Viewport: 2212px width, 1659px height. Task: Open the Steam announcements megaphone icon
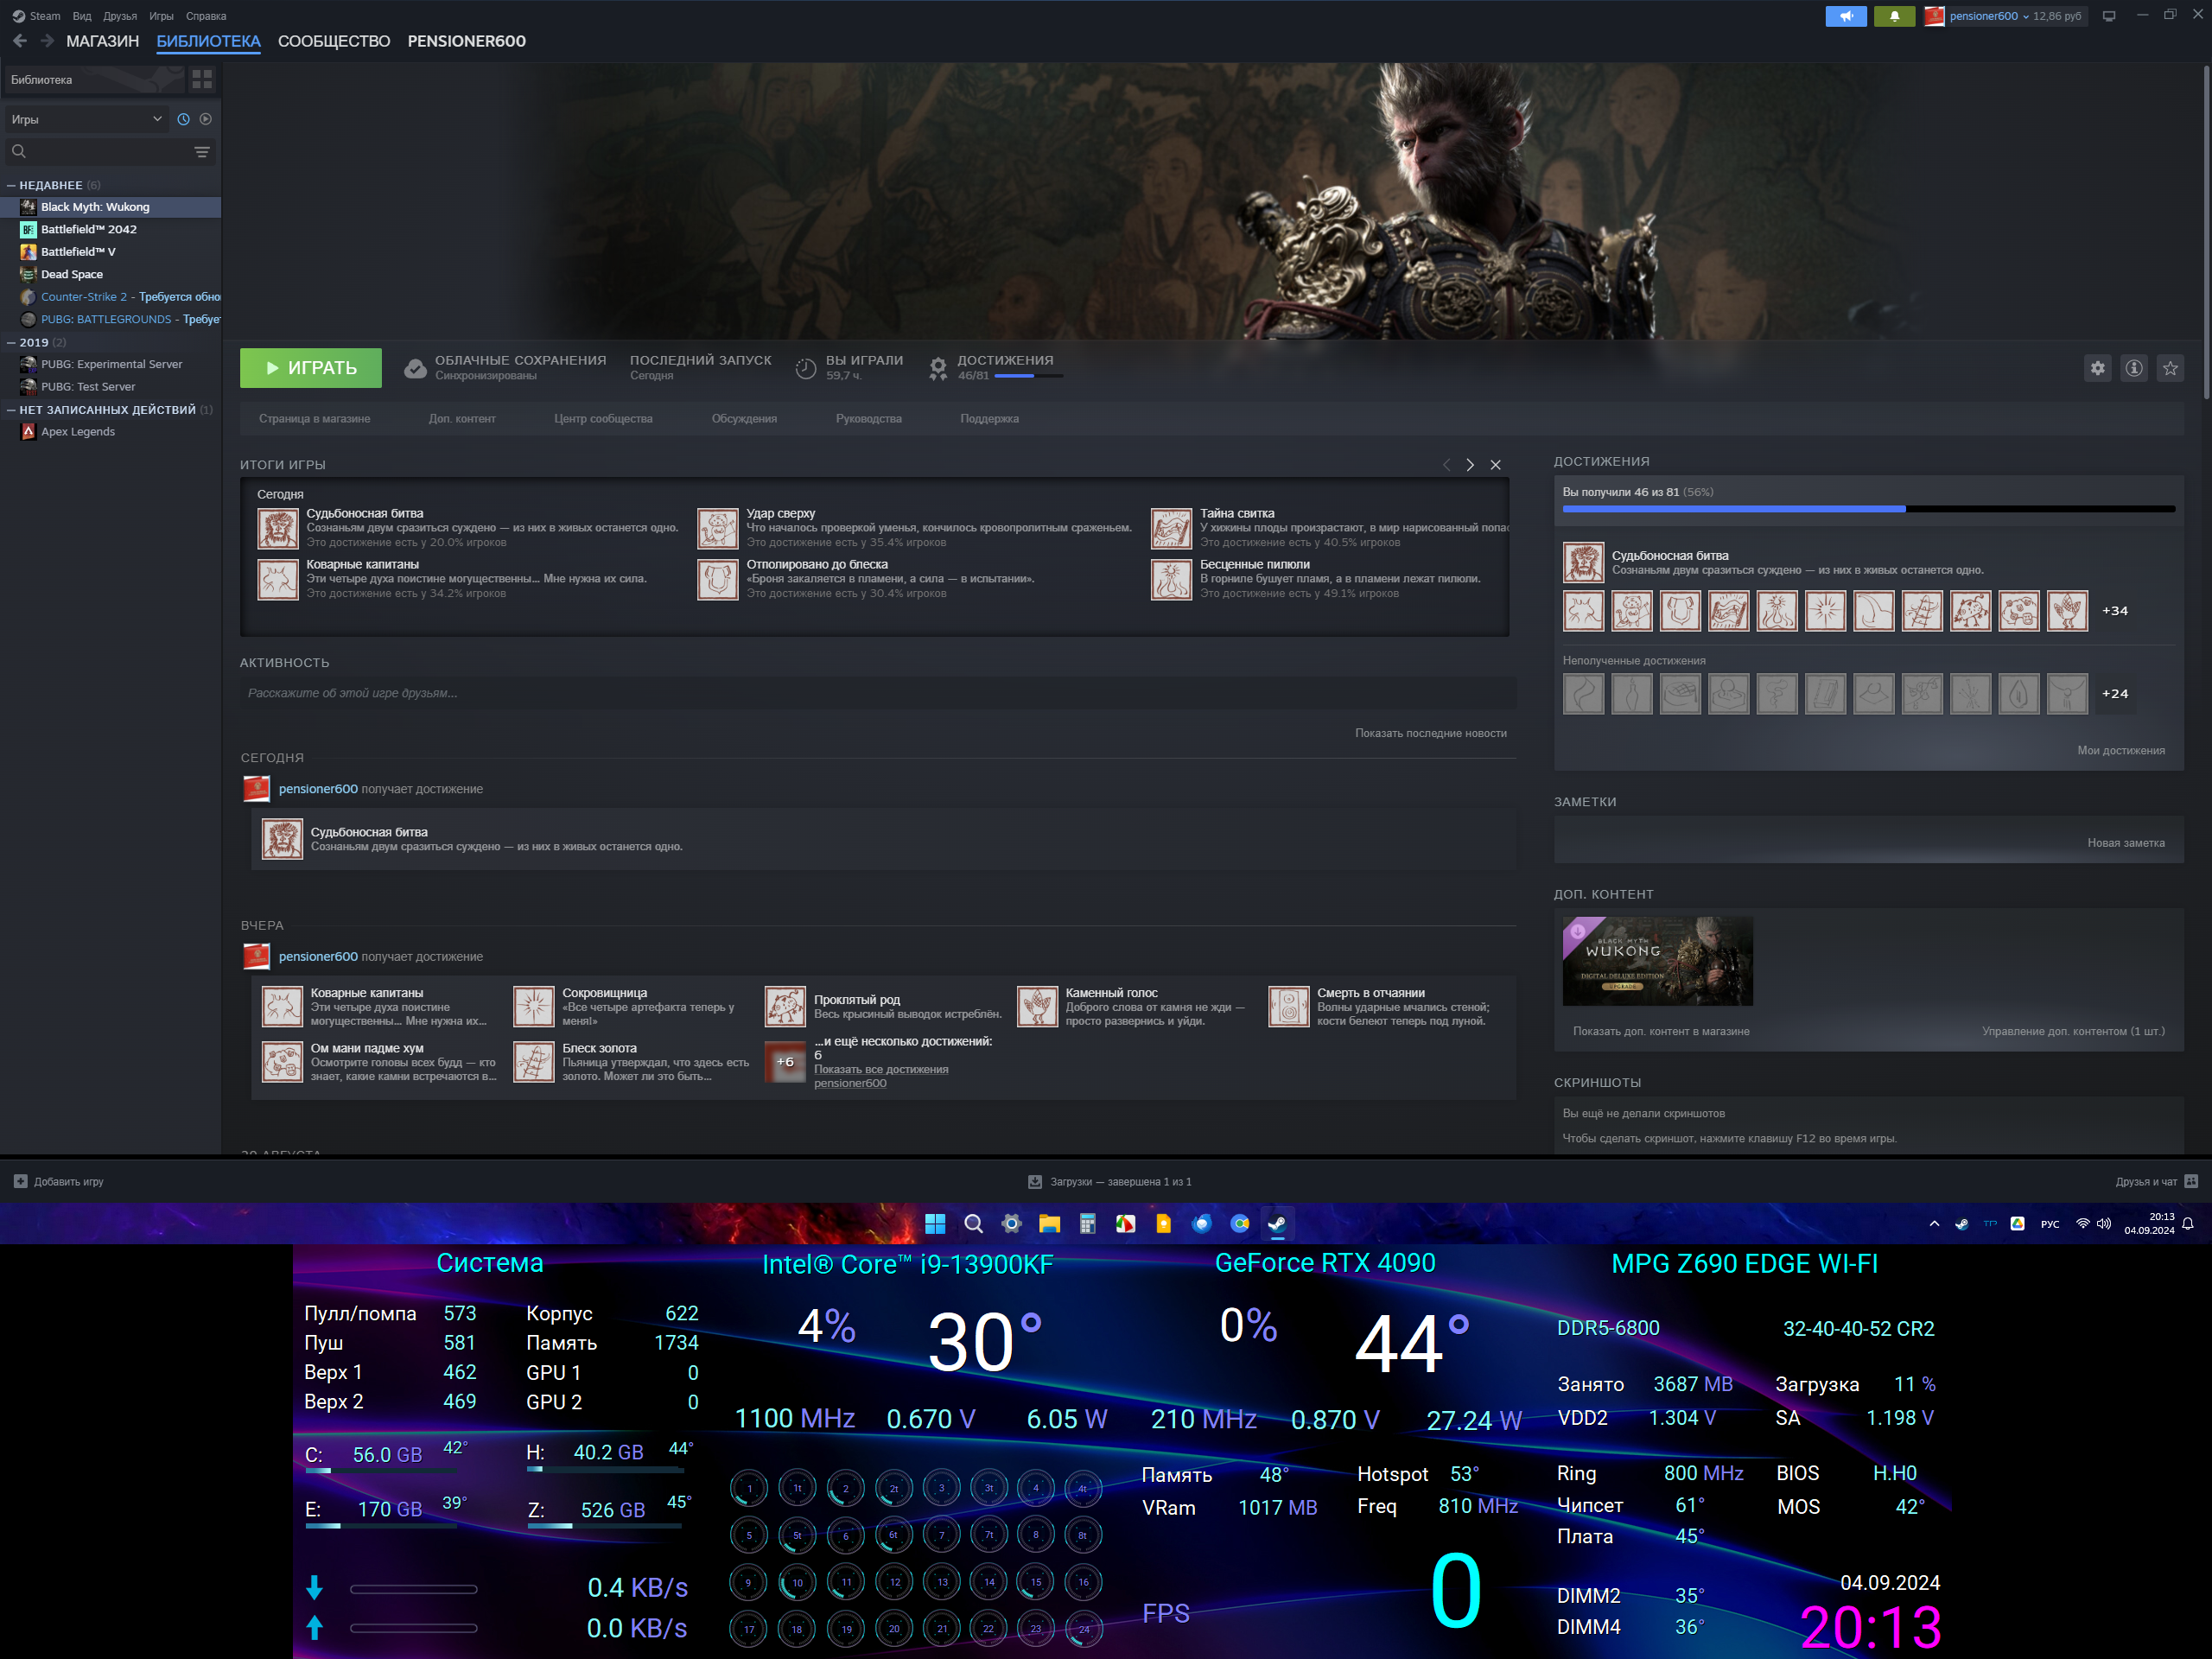click(1845, 16)
